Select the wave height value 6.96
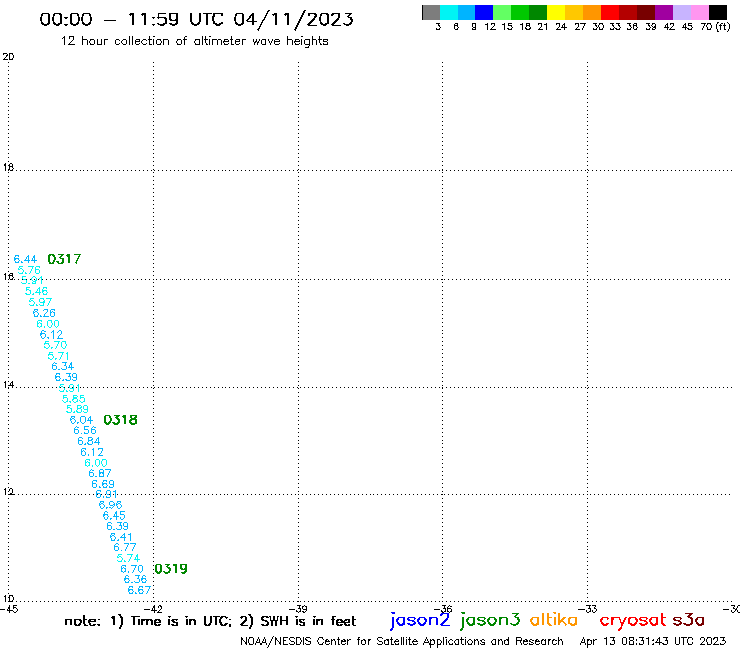 point(110,505)
